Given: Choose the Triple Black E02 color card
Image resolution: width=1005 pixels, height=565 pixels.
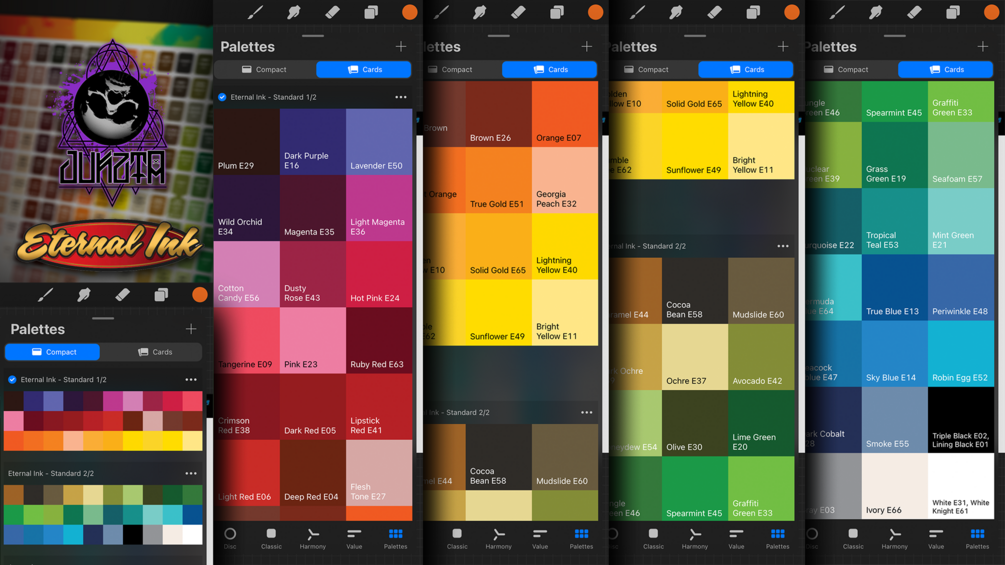Looking at the screenshot, I should [x=961, y=420].
